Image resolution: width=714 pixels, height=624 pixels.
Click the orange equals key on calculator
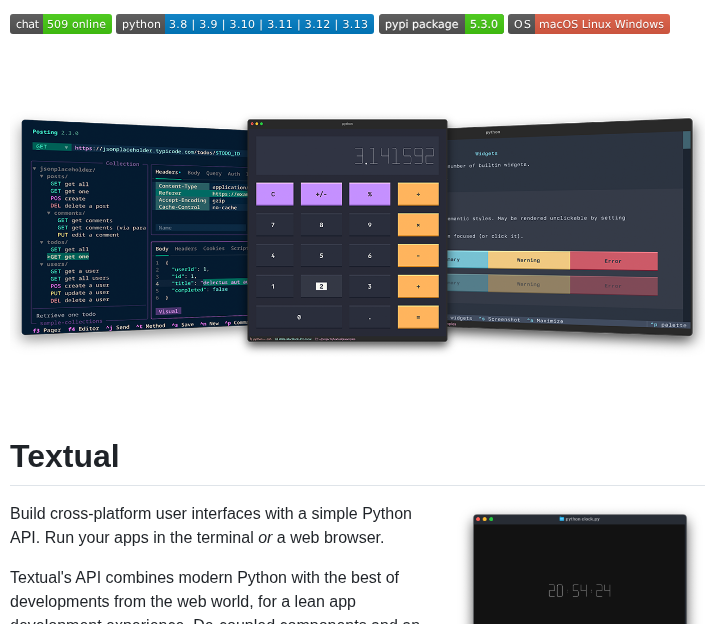[x=418, y=317]
